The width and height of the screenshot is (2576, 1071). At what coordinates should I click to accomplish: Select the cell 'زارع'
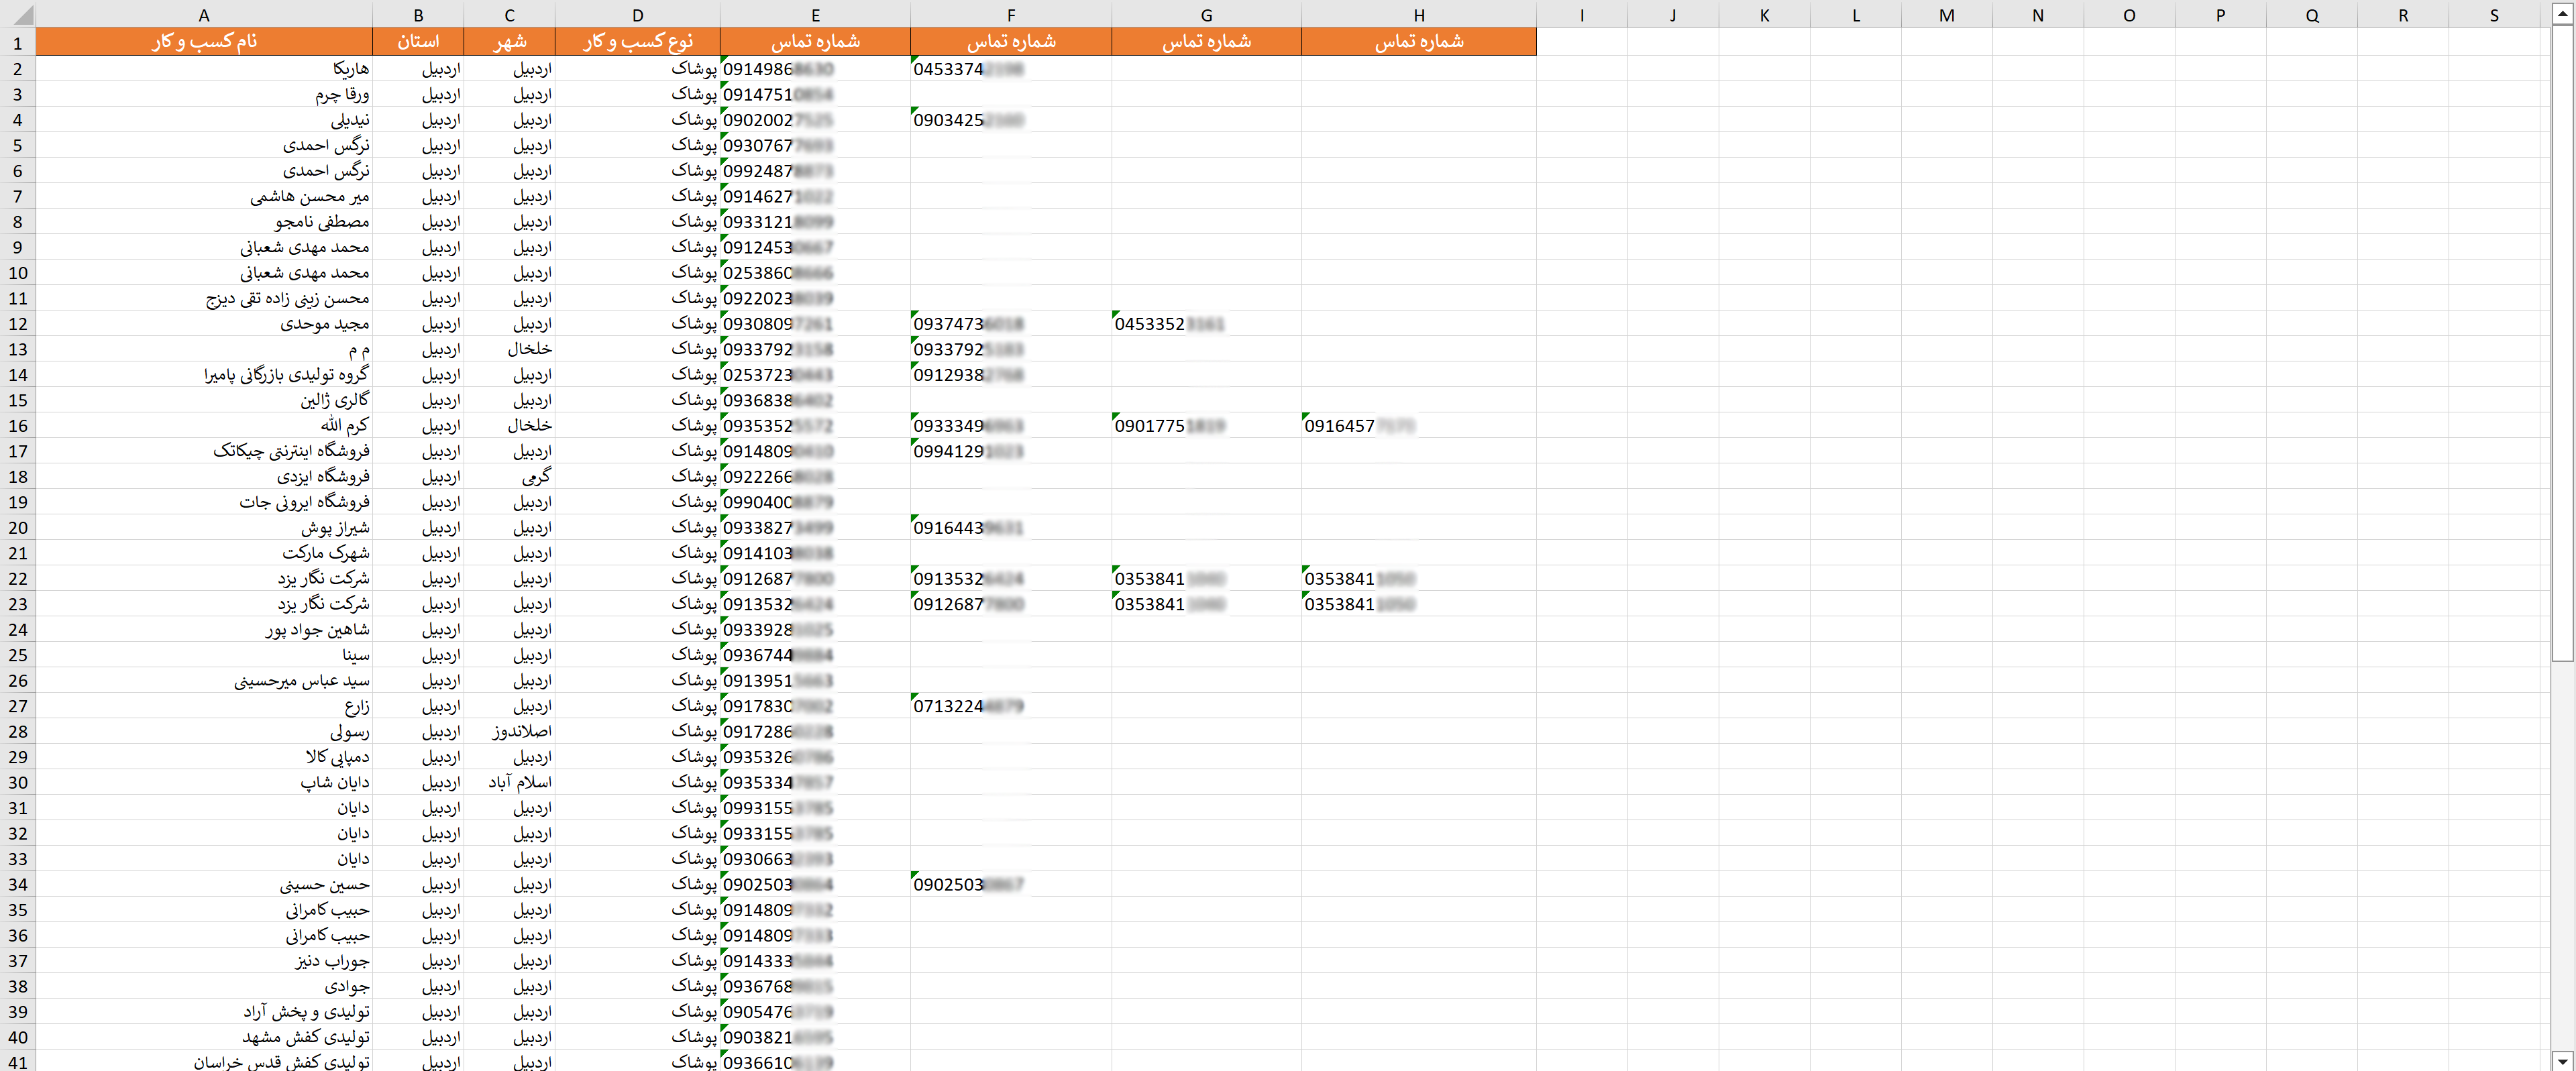(x=204, y=706)
